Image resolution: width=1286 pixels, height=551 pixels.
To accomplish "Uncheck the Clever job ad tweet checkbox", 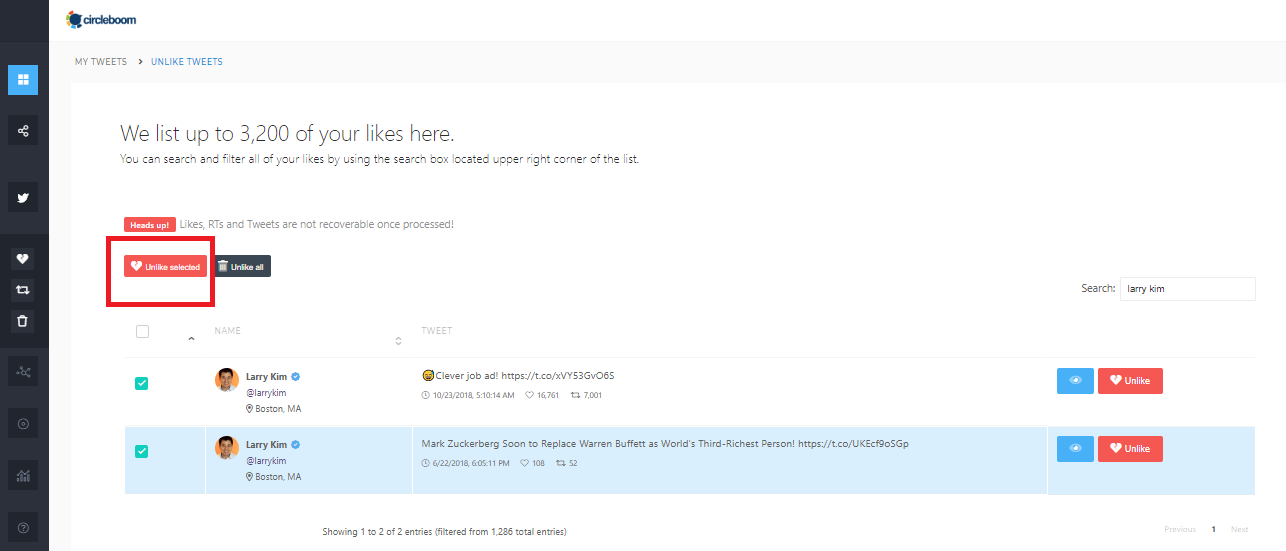I will pyautogui.click(x=142, y=383).
